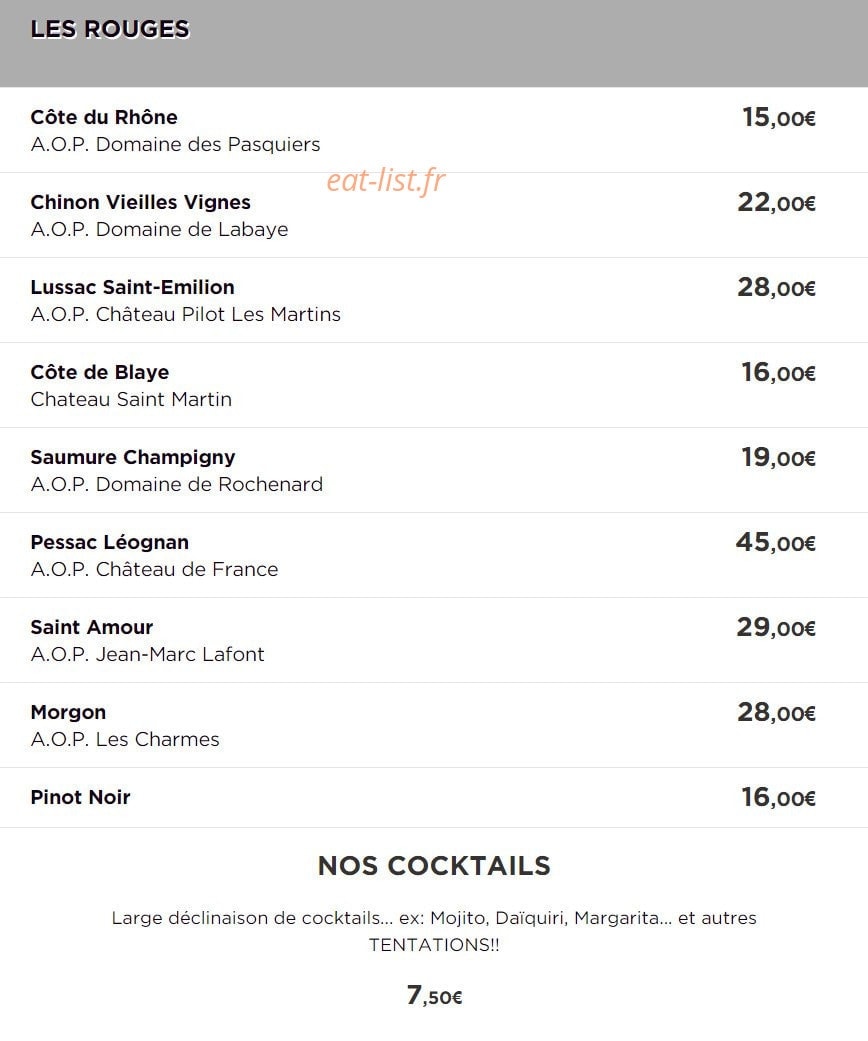This screenshot has height=1041, width=868.
Task: Select the 15,00€ Côte du Rhône price
Action: (779, 118)
